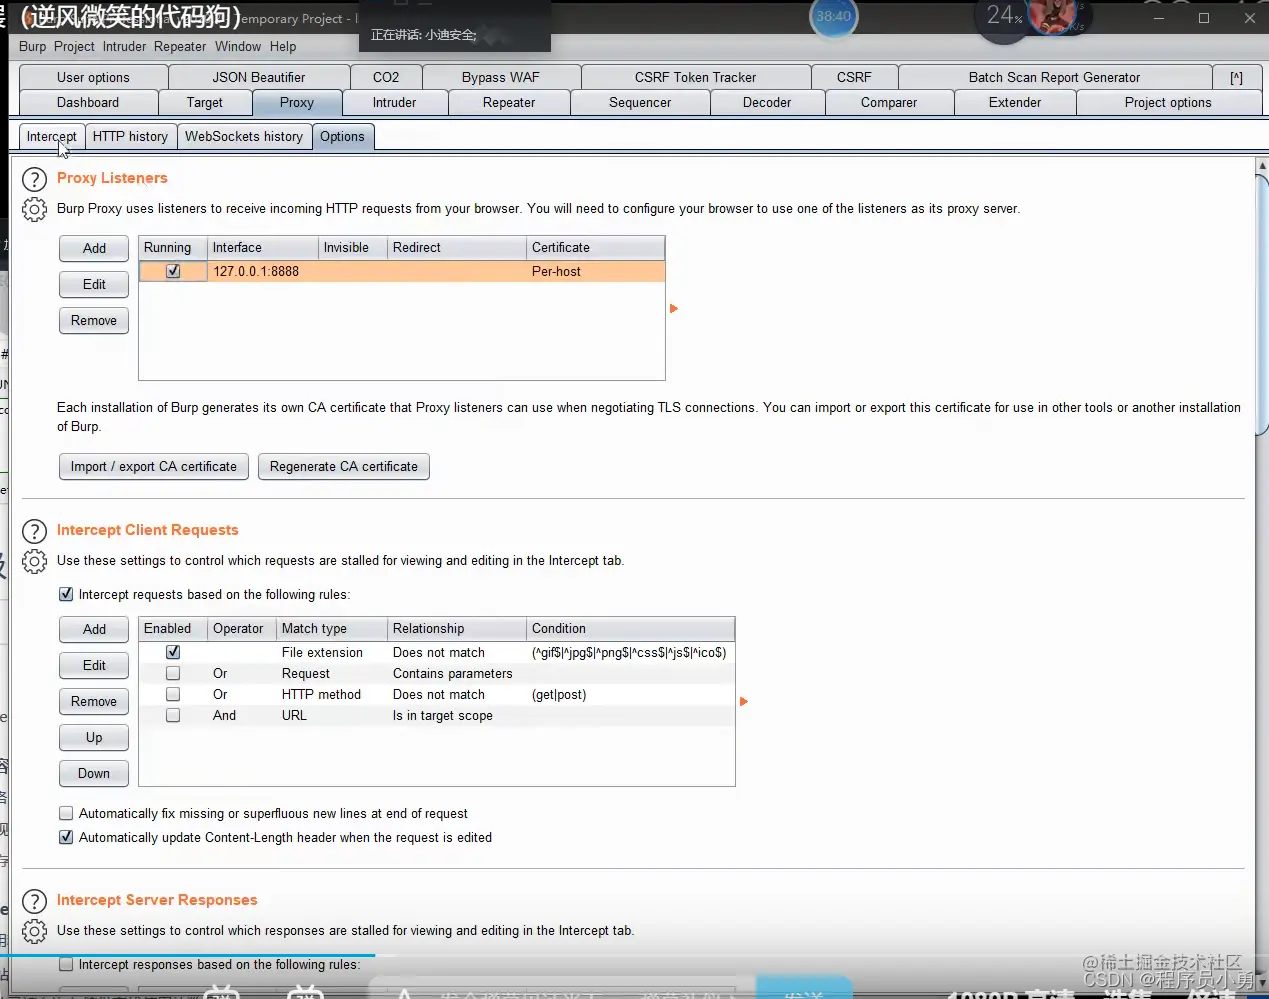Disable Intercept requests based on following rules
Screen dimensions: 1269x999
coord(66,594)
